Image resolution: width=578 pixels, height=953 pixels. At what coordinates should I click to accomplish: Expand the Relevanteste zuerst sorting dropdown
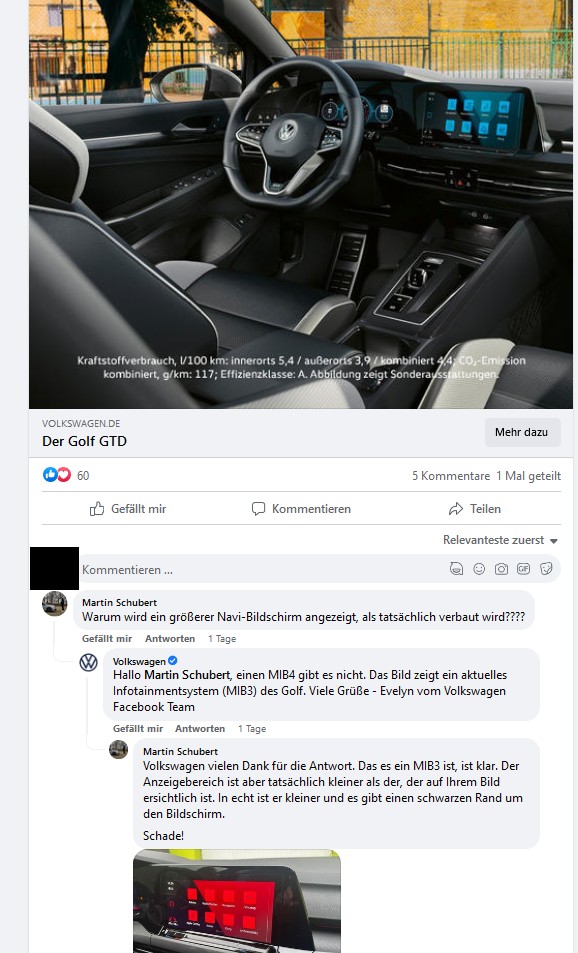click(500, 540)
